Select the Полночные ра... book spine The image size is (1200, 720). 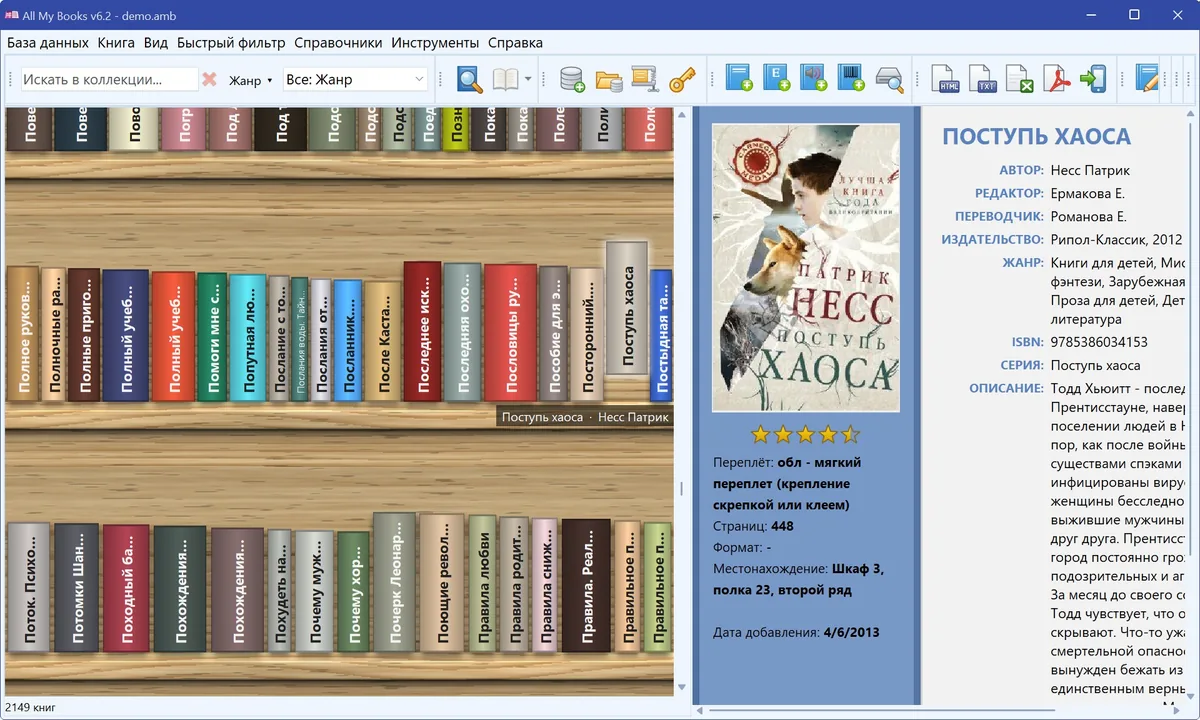click(x=53, y=335)
